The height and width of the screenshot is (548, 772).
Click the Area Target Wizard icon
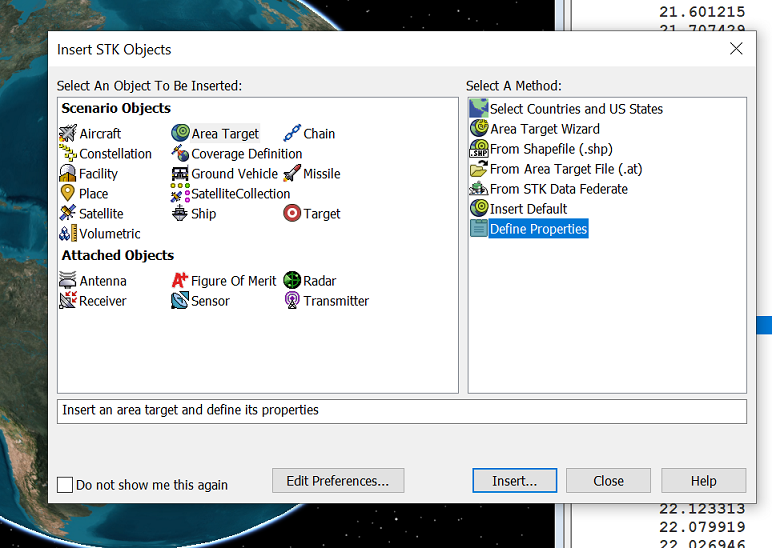point(479,128)
